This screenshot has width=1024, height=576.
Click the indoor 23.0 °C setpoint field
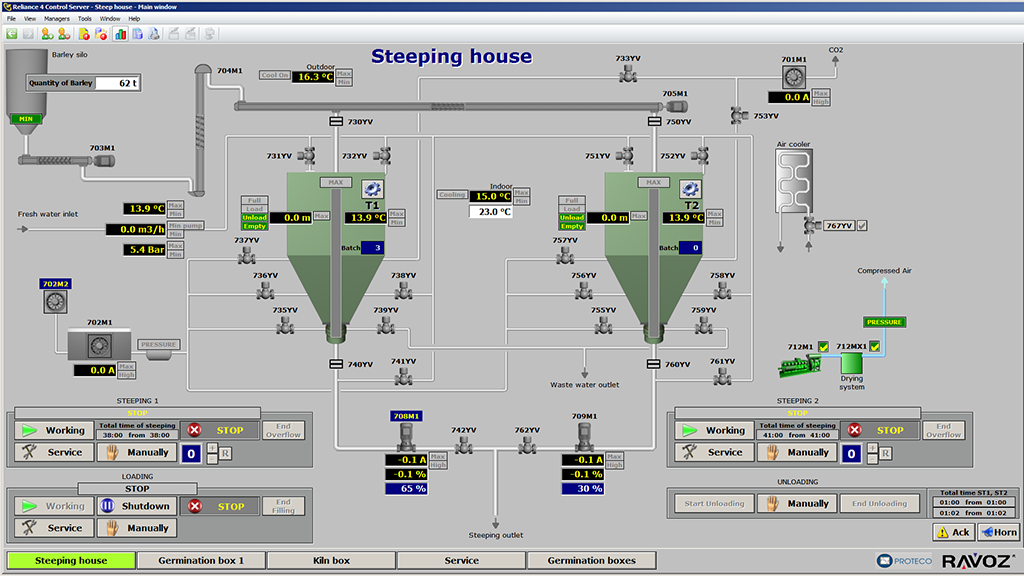(x=490, y=212)
